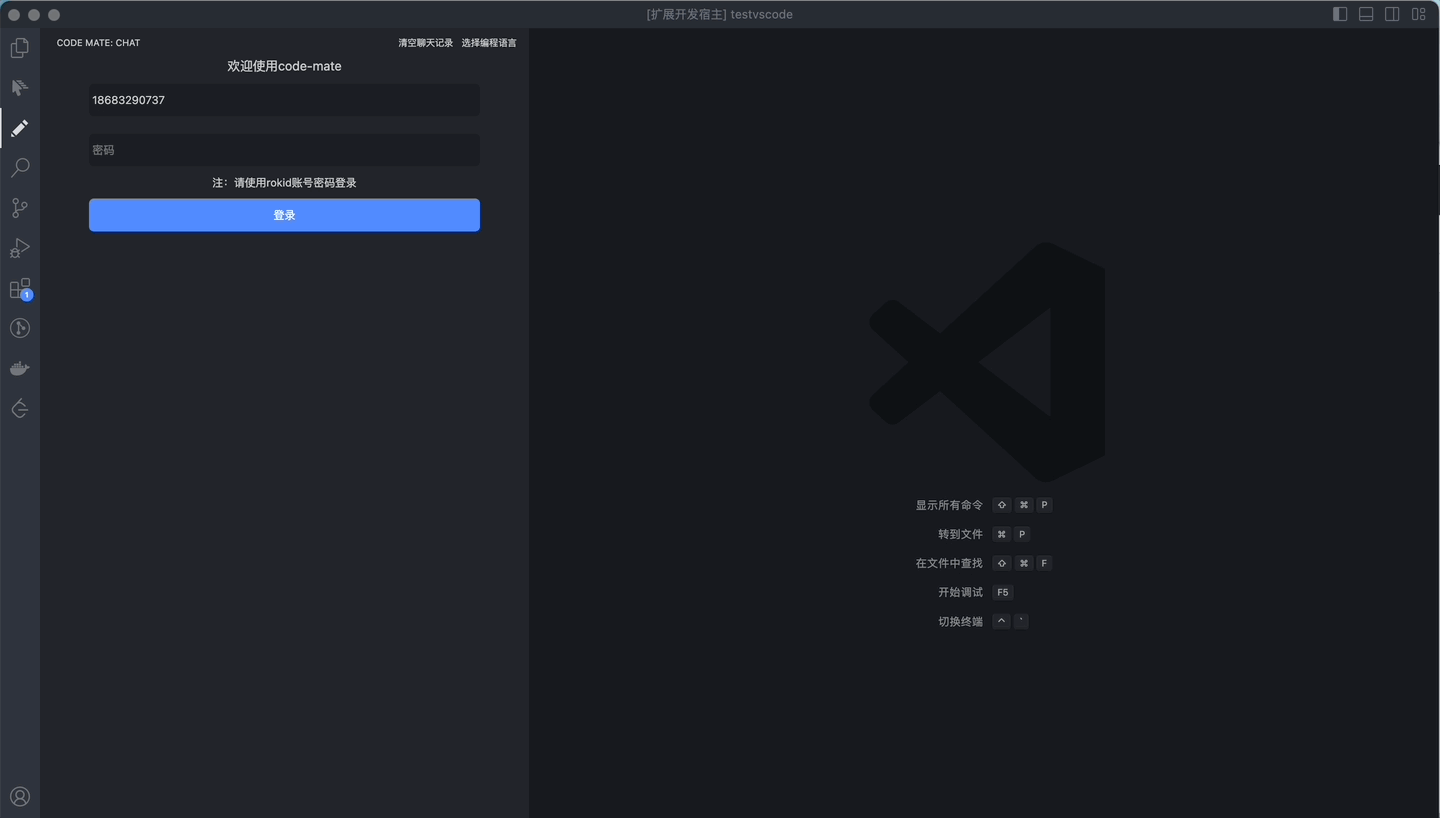Toggle the secondary side bar layout icon

(1392, 14)
